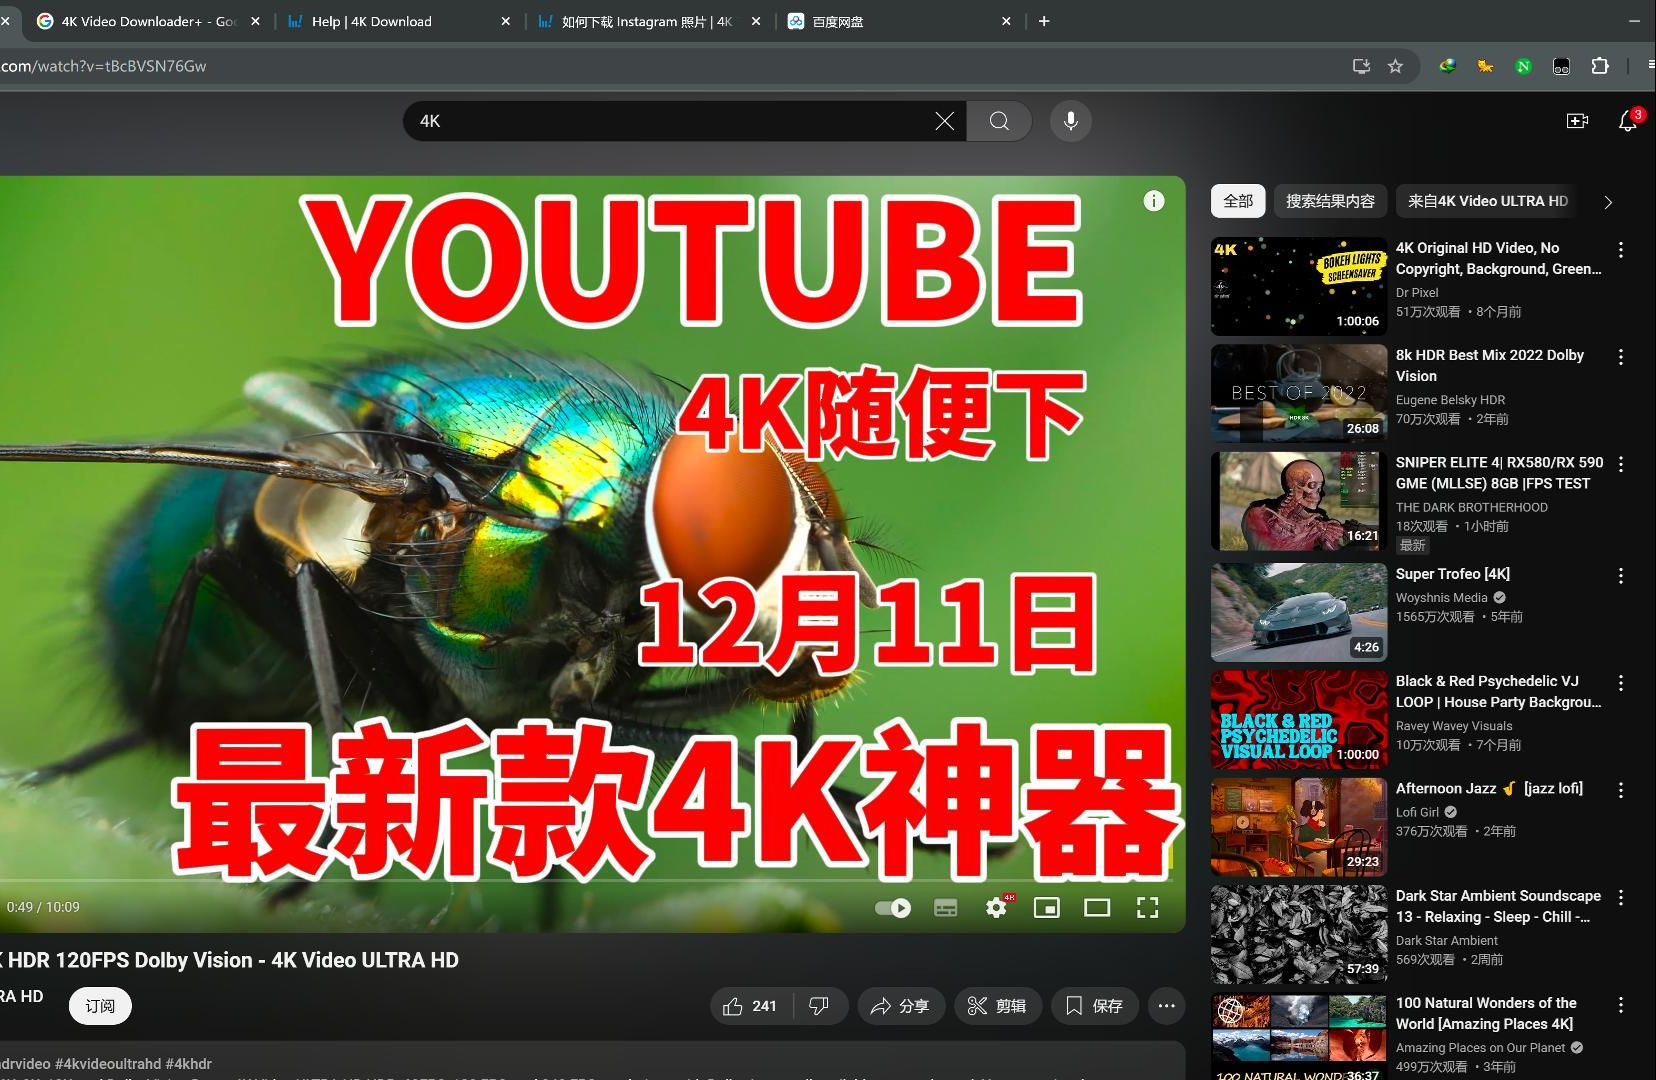Open THE DARK BROTHERHOOD channel link

[x=1472, y=508]
